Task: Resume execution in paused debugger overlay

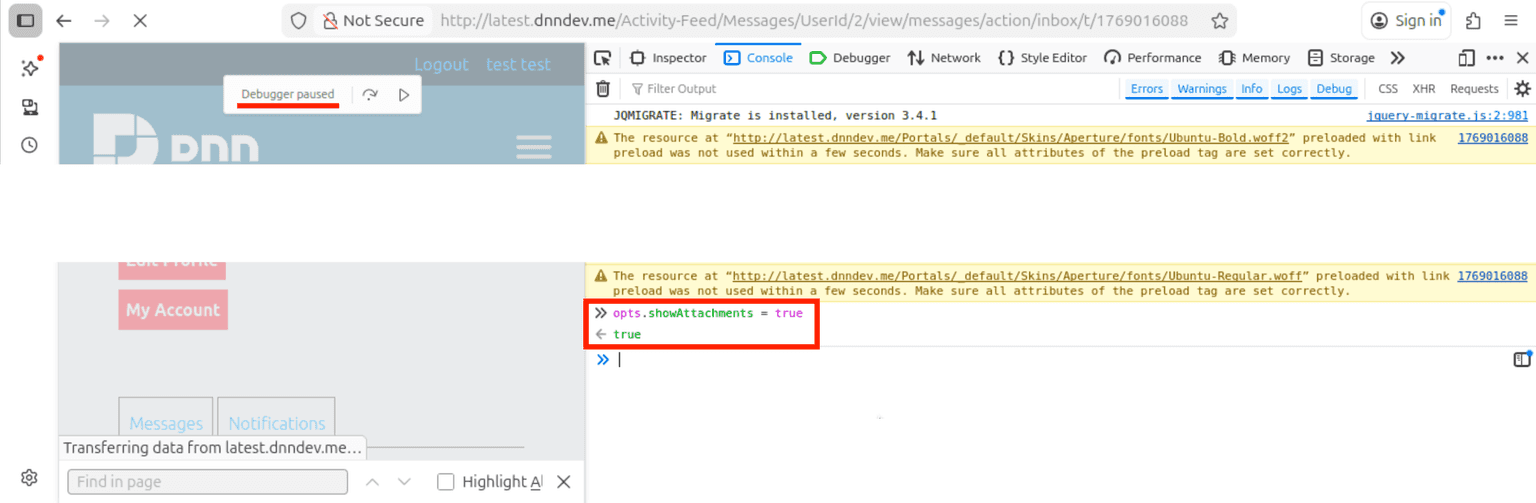Action: tap(404, 95)
